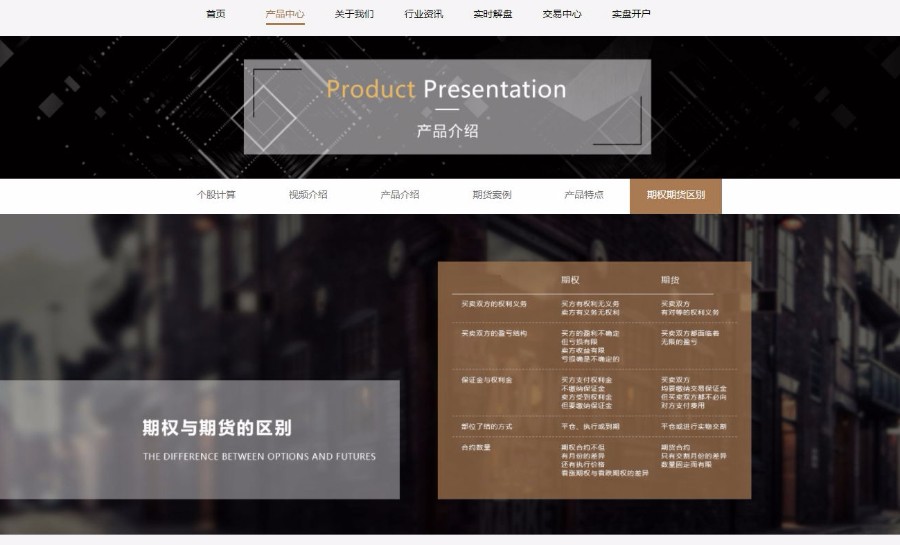Open the 实盘开户 account page

pos(630,14)
